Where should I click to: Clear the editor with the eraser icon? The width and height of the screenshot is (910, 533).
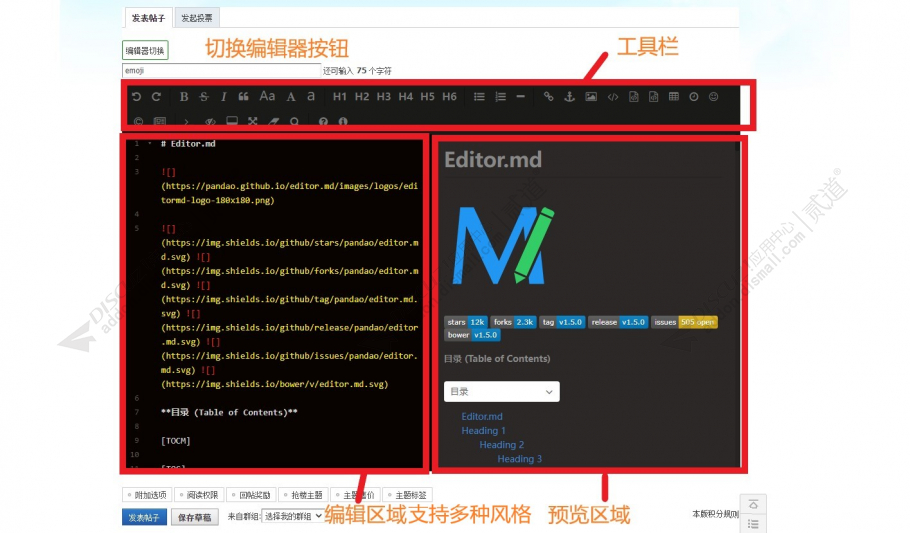(x=273, y=121)
